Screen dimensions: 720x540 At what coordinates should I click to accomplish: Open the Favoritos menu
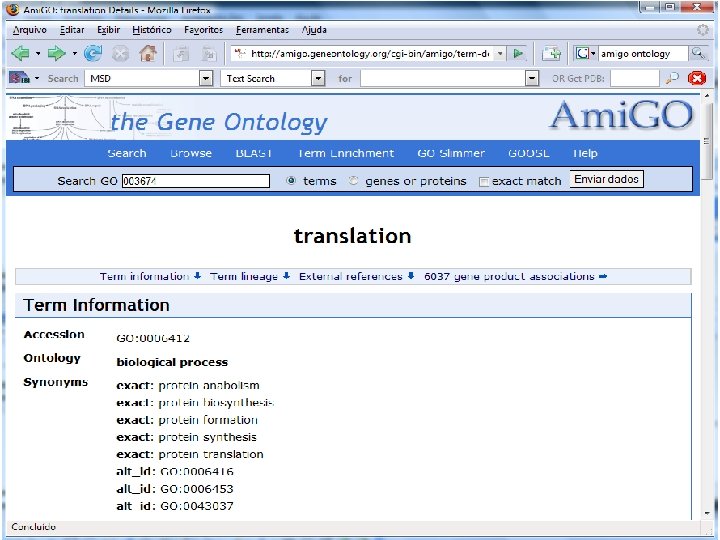tap(203, 30)
